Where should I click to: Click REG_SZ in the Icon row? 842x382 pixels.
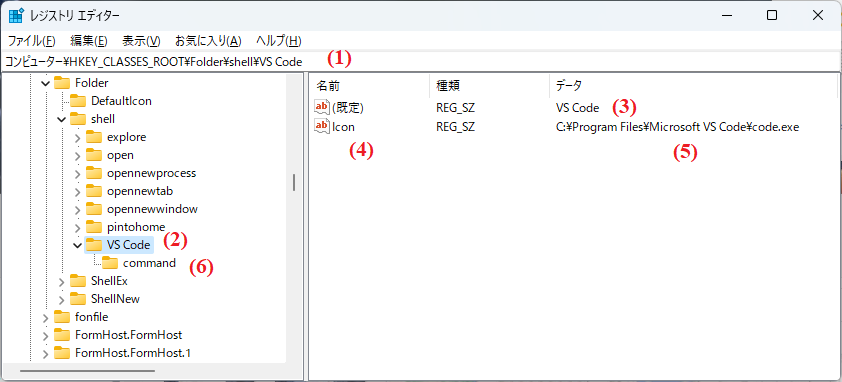coord(455,127)
